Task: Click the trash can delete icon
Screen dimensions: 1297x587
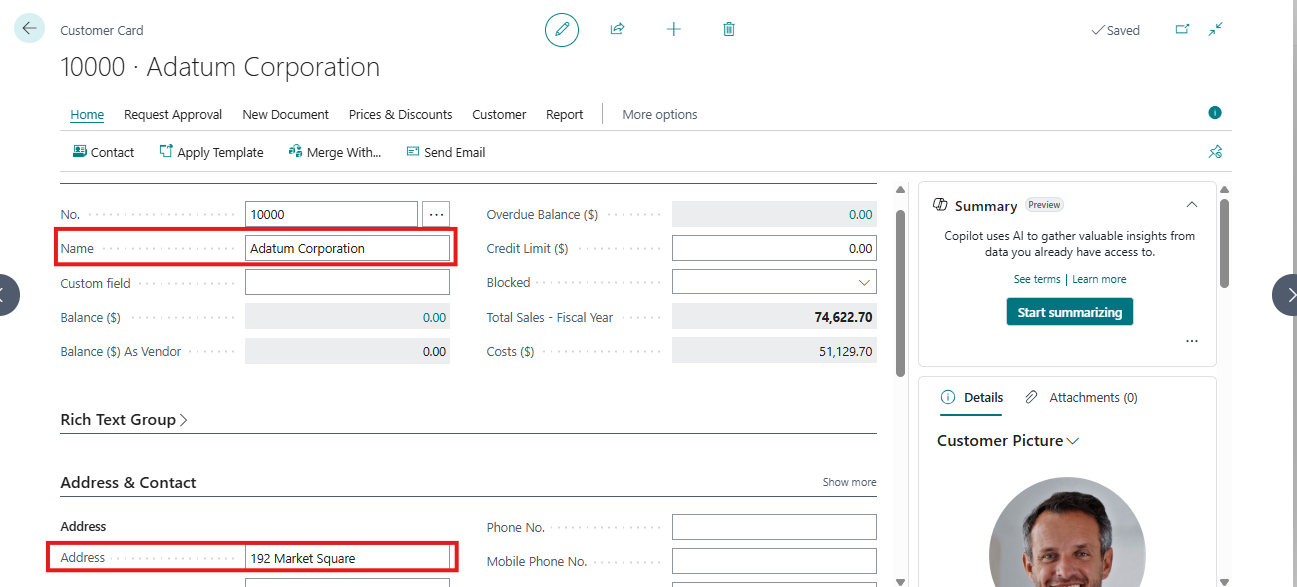Action: [729, 30]
